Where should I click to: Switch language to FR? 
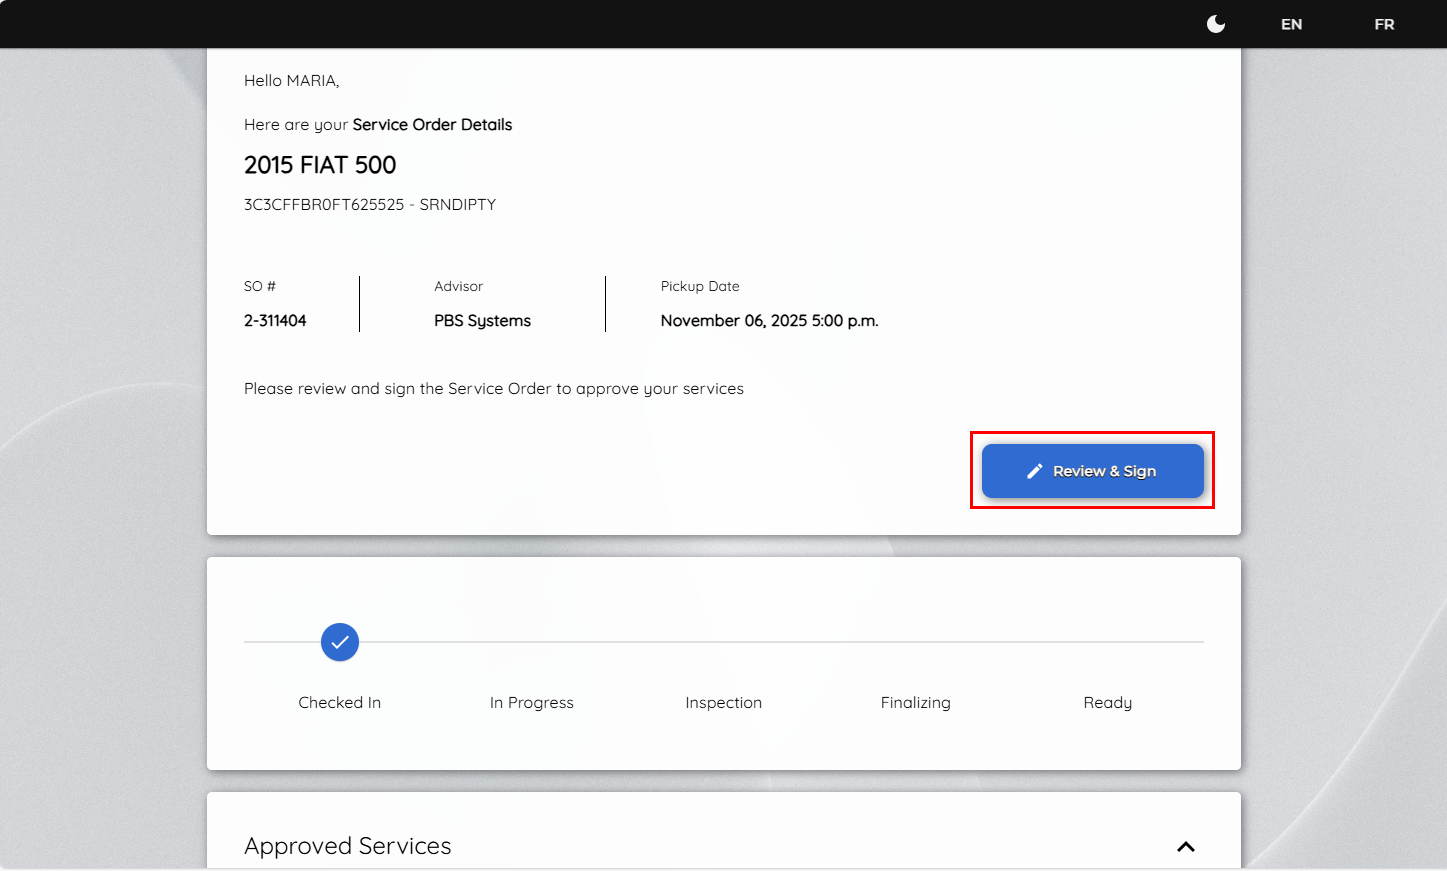1384,24
